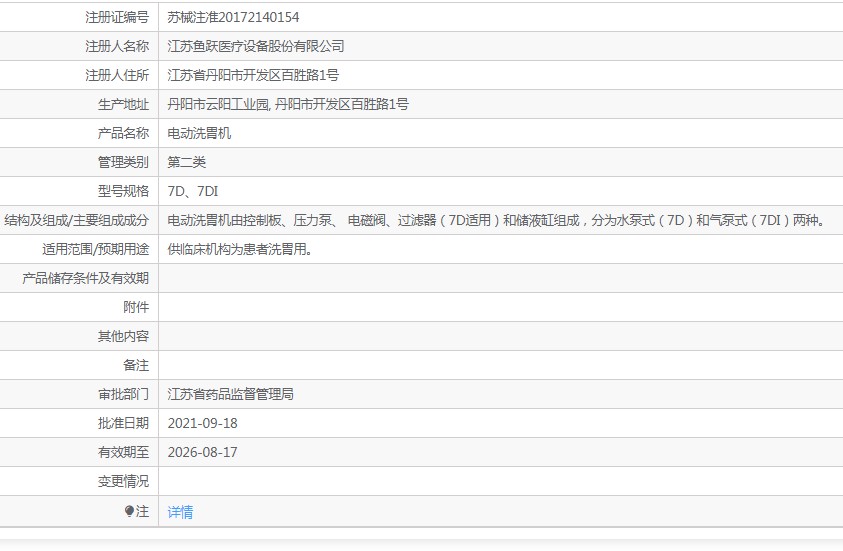The image size is (843, 551).
Task: Click expiry date 2026-08-17
Action: pyautogui.click(x=202, y=452)
